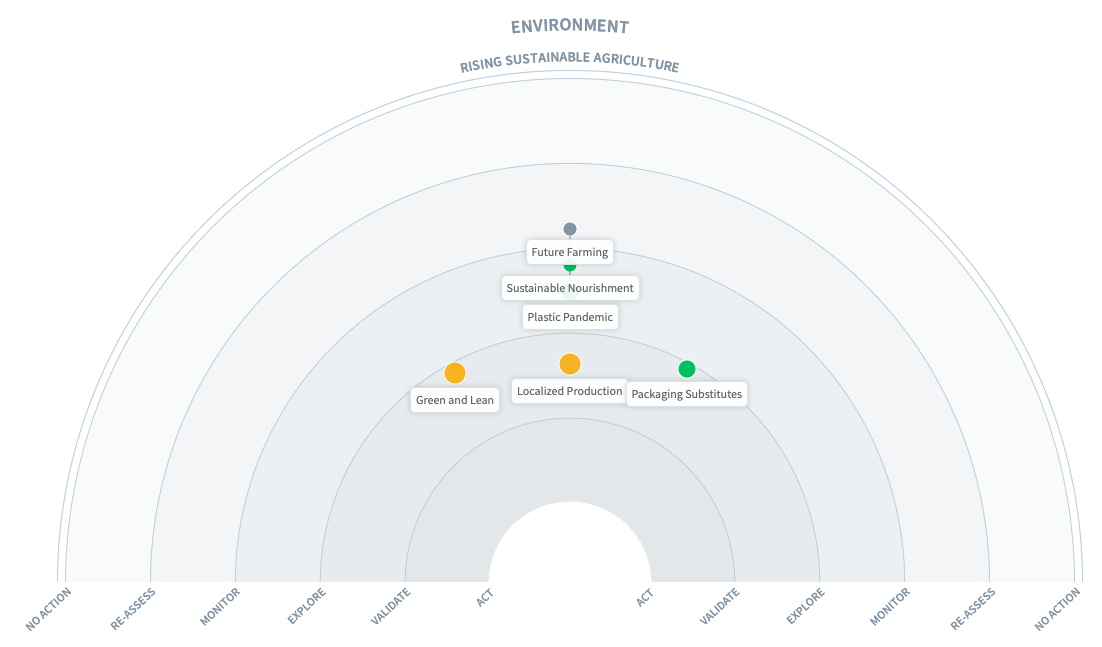
Task: Select the Localized Production label
Action: point(570,391)
